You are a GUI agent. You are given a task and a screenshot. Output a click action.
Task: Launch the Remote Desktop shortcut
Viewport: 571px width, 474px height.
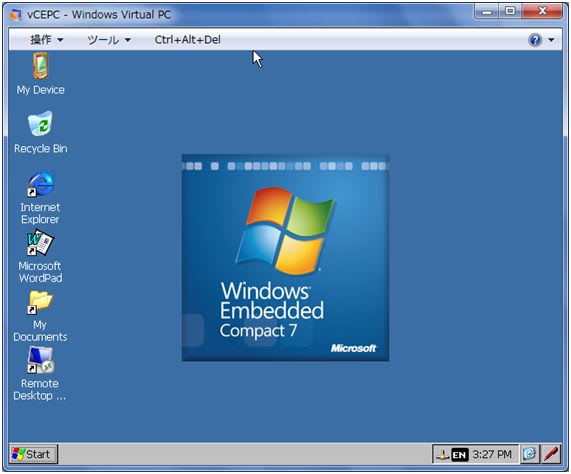pyautogui.click(x=40, y=374)
